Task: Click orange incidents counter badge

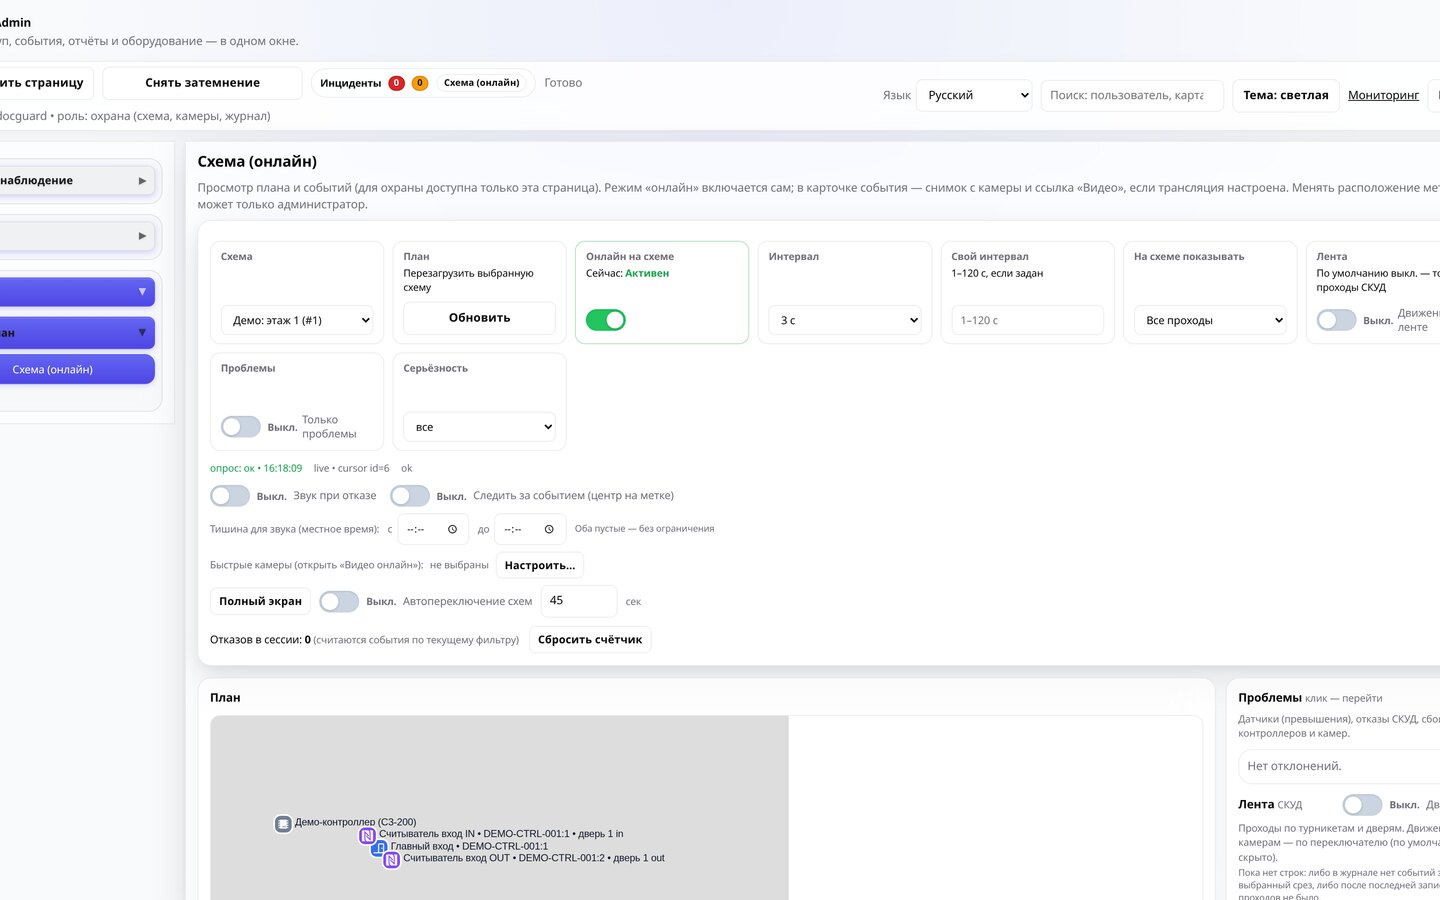Action: pos(420,83)
